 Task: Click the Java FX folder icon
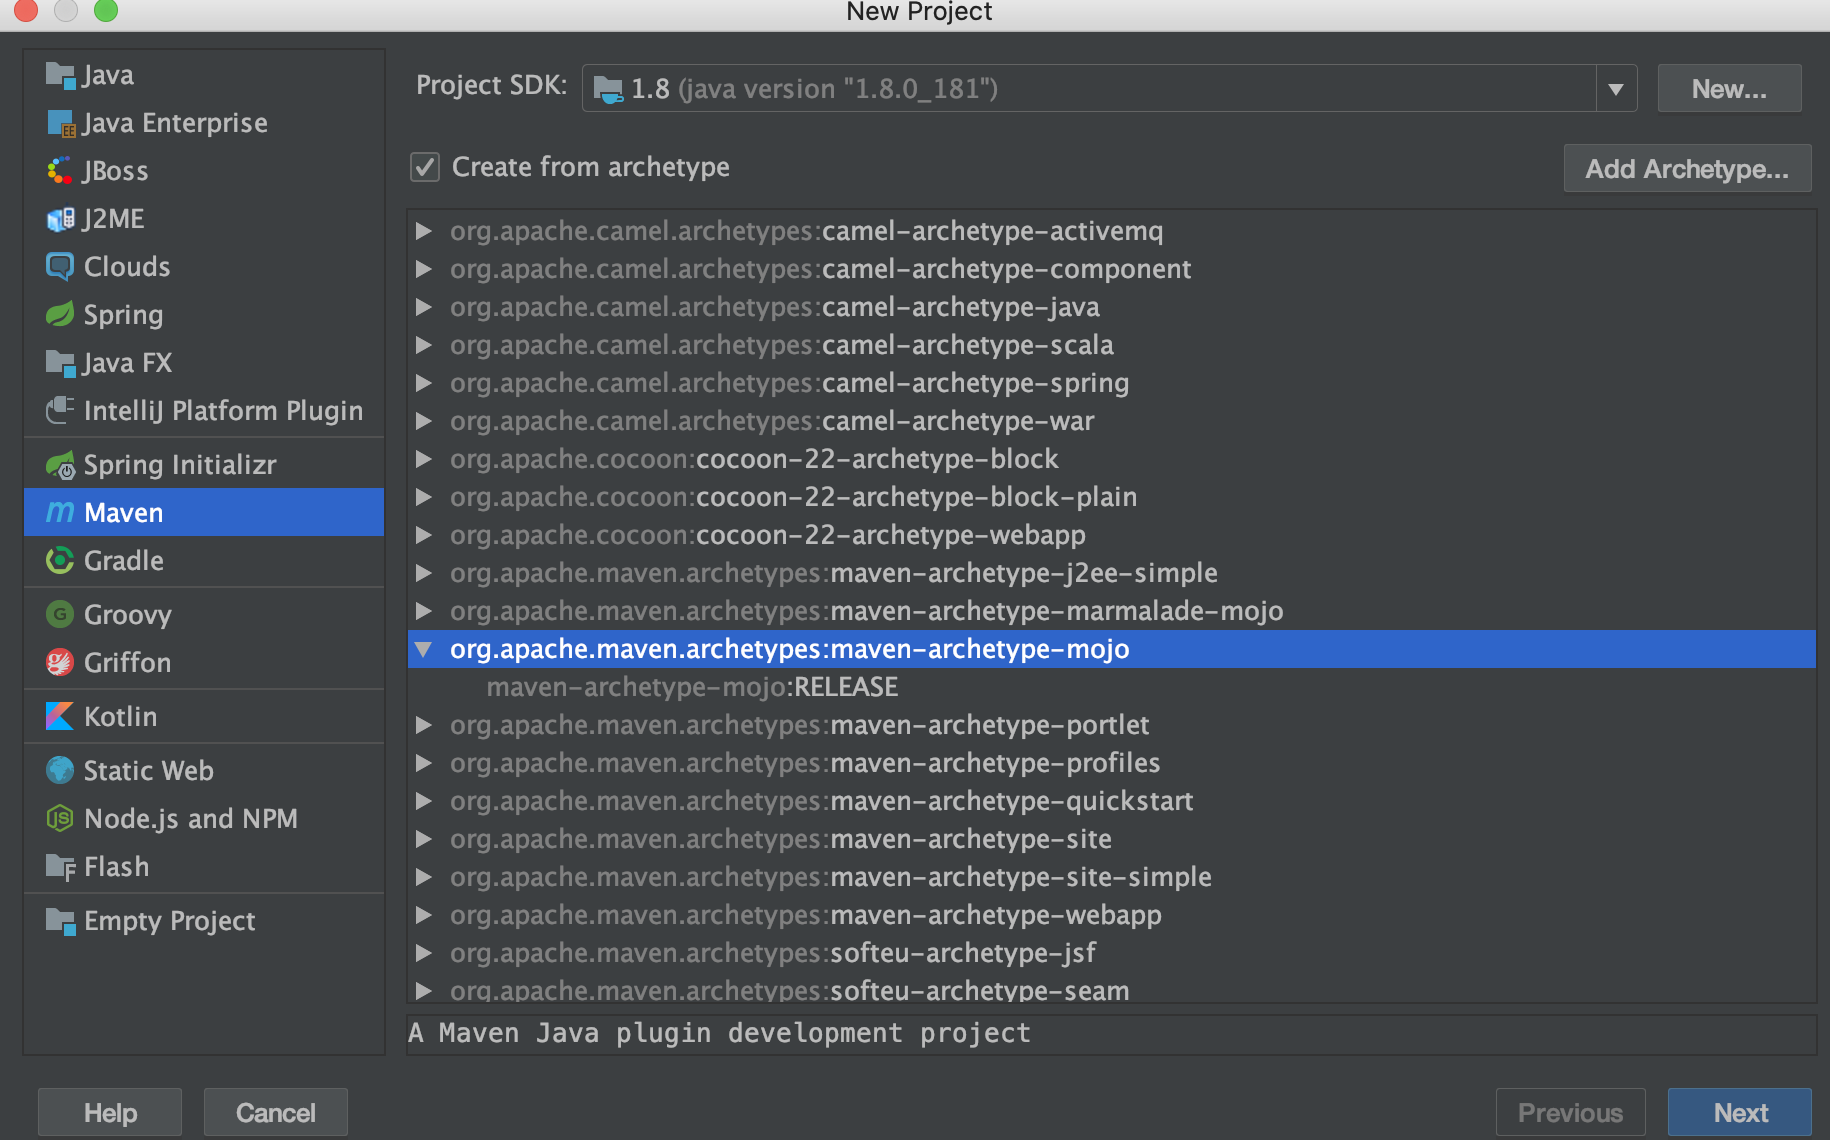(x=60, y=363)
